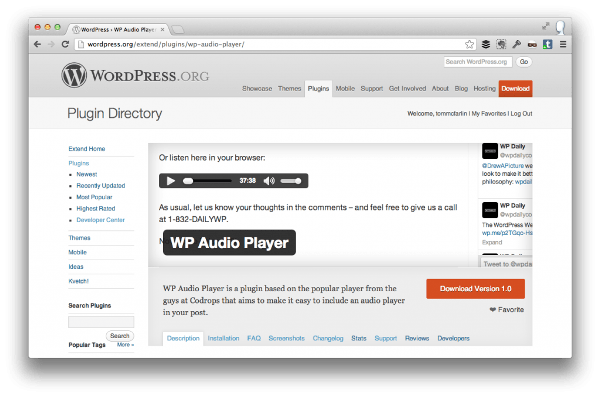
Task: Switch to the Stats tab
Action: coord(359,338)
